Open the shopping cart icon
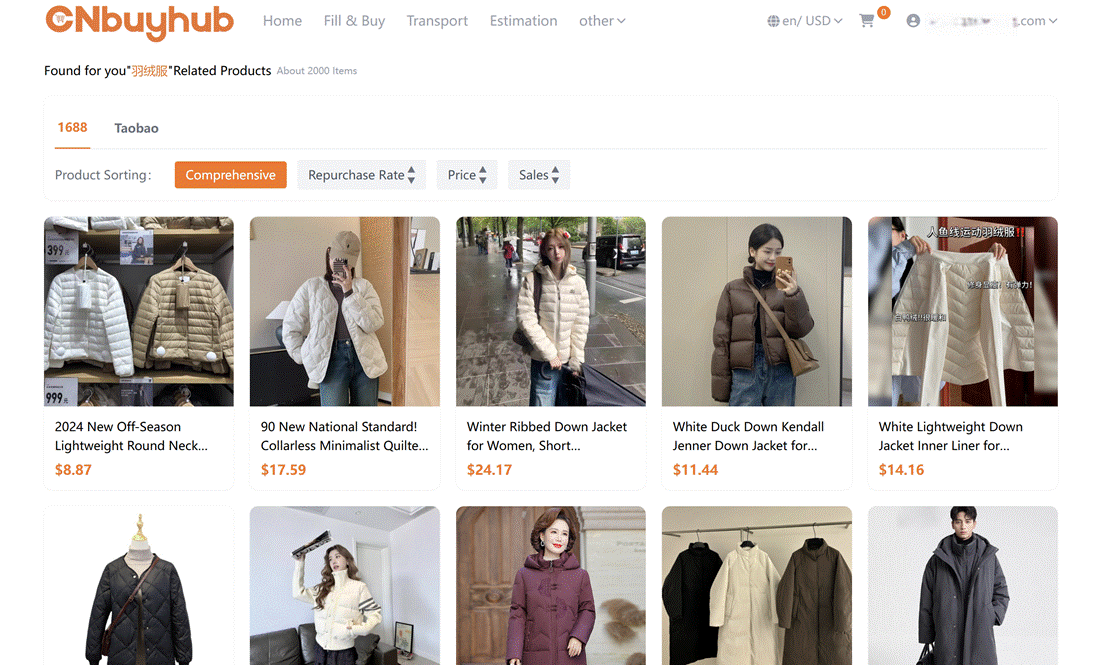This screenshot has width=1105, height=665. coord(867,21)
